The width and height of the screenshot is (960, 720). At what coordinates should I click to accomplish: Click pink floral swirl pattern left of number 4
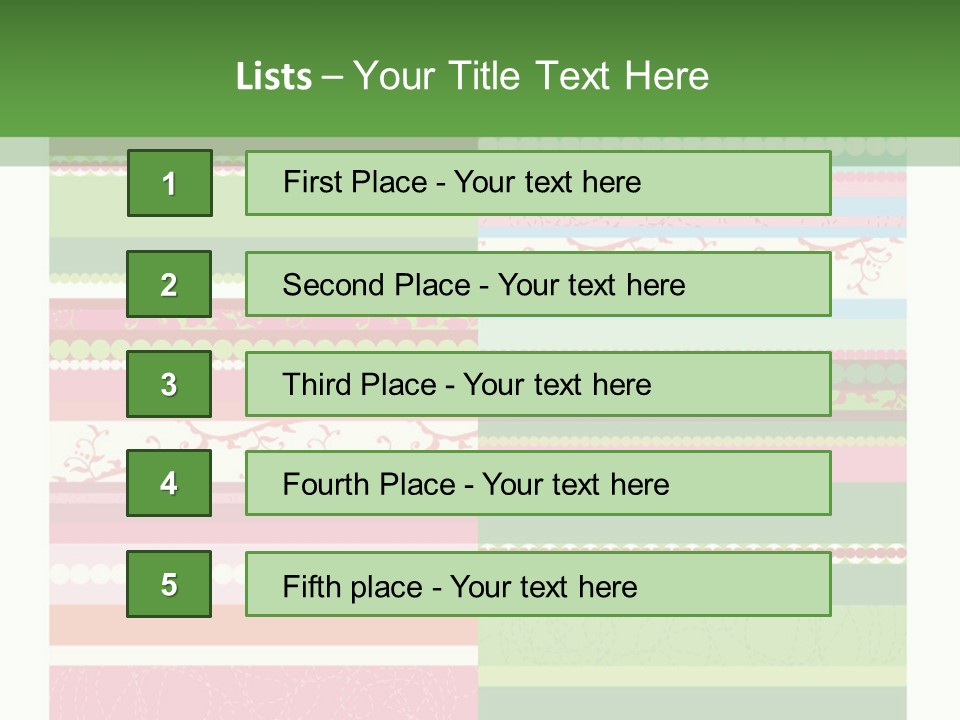tap(88, 448)
